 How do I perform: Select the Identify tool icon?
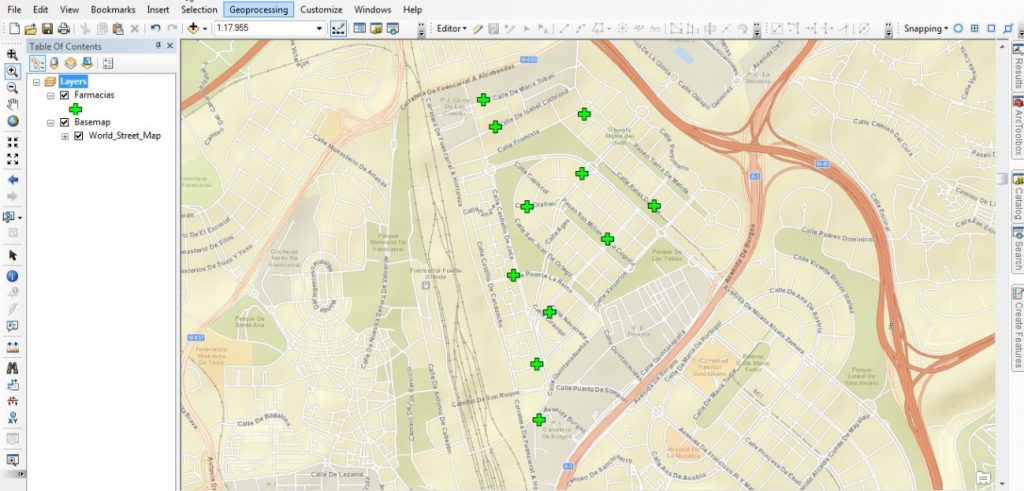pyautogui.click(x=13, y=275)
